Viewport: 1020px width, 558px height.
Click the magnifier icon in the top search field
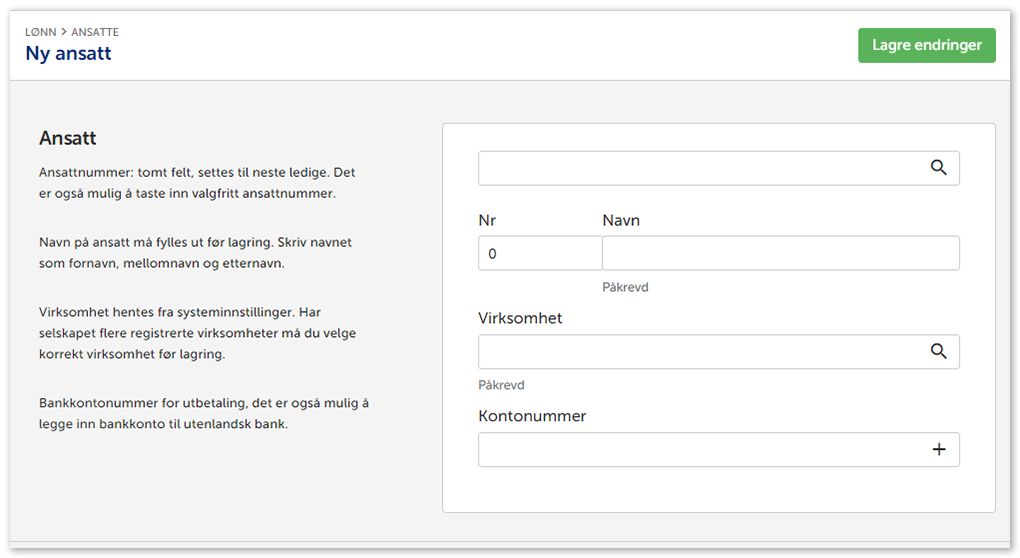pyautogui.click(x=938, y=168)
